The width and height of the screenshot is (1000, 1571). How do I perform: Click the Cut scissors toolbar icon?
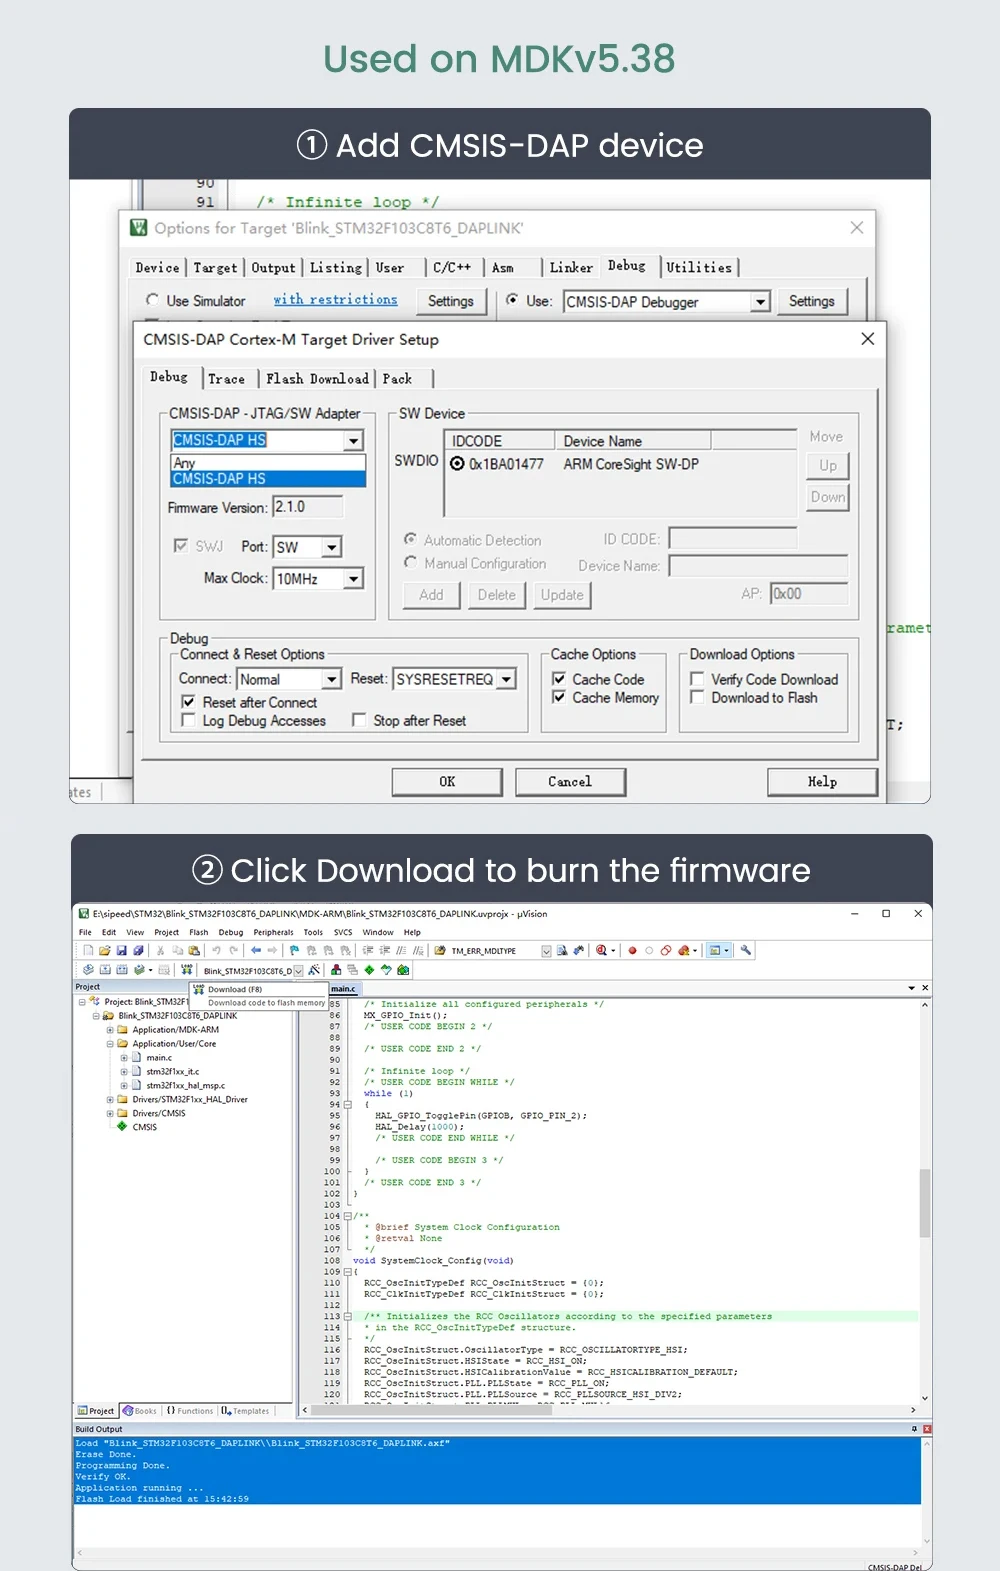coord(160,950)
